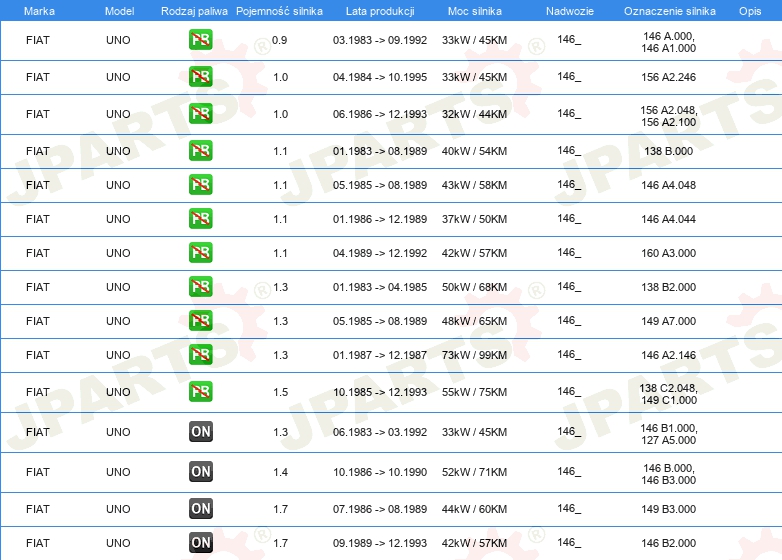Select the 50kW / 68KM power cell
Viewport: 782px width, 560px height.
pos(474,287)
